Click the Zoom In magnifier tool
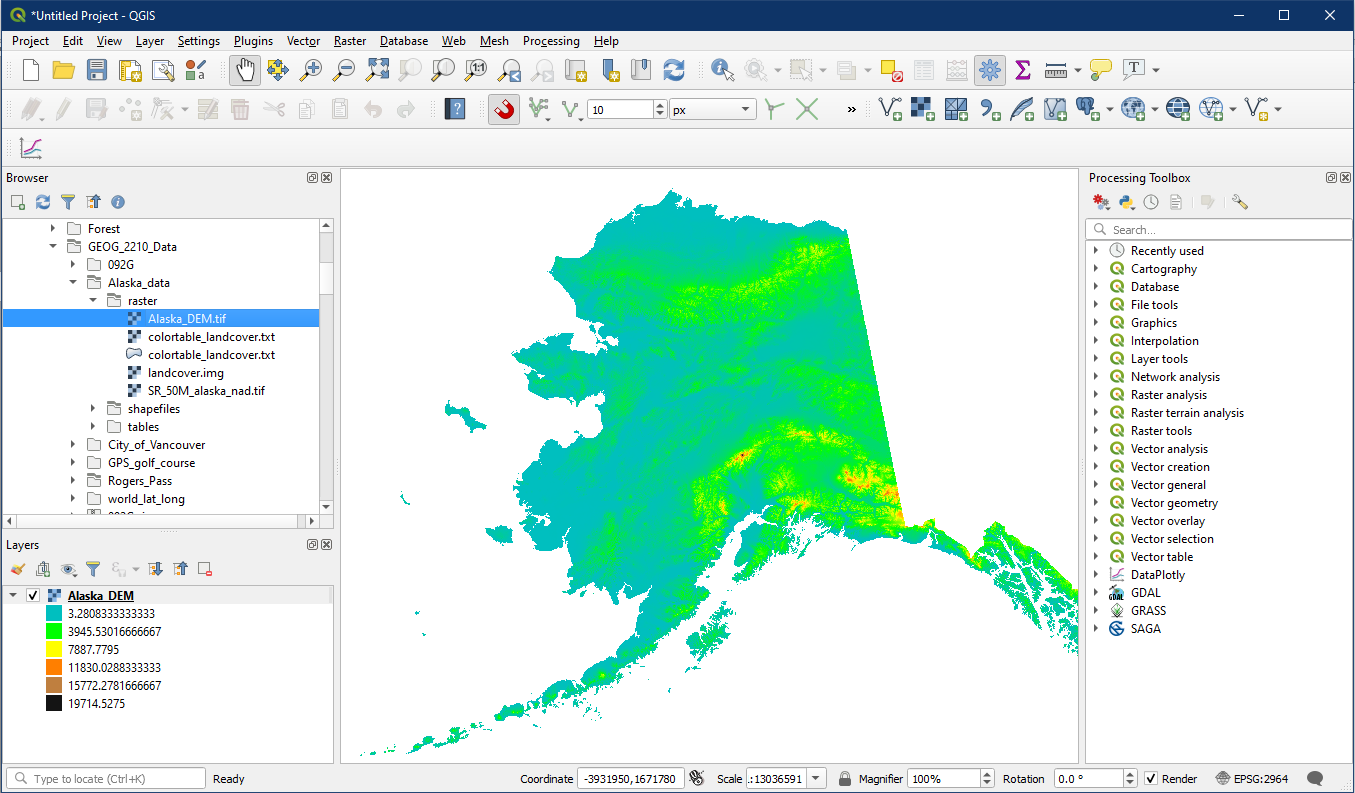 [x=311, y=70]
